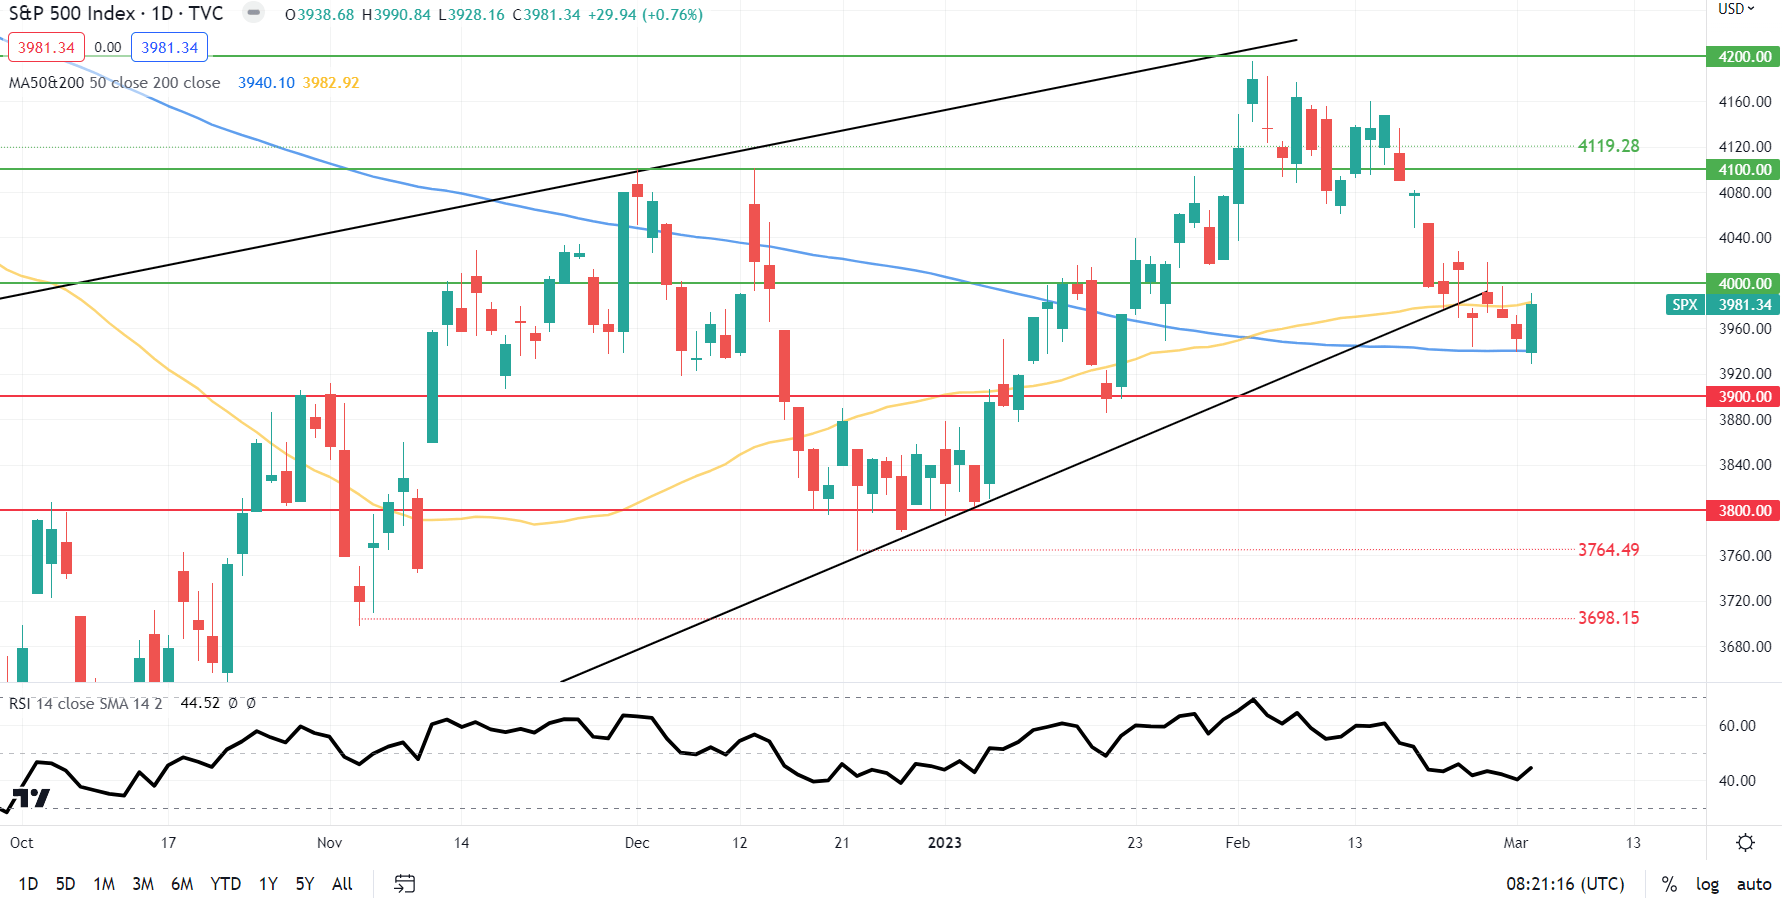Open the go-to-date calendar icon

coord(404,884)
